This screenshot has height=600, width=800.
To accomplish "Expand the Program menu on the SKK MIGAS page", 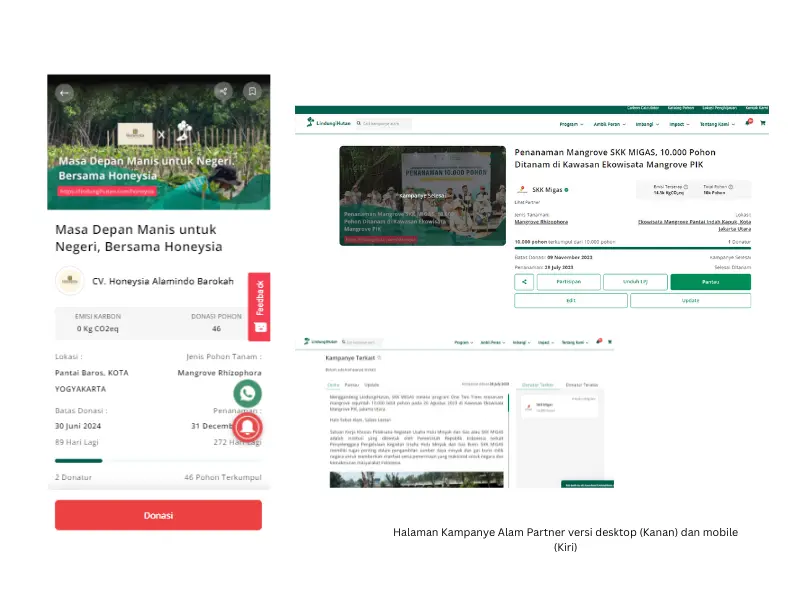I will [571, 124].
